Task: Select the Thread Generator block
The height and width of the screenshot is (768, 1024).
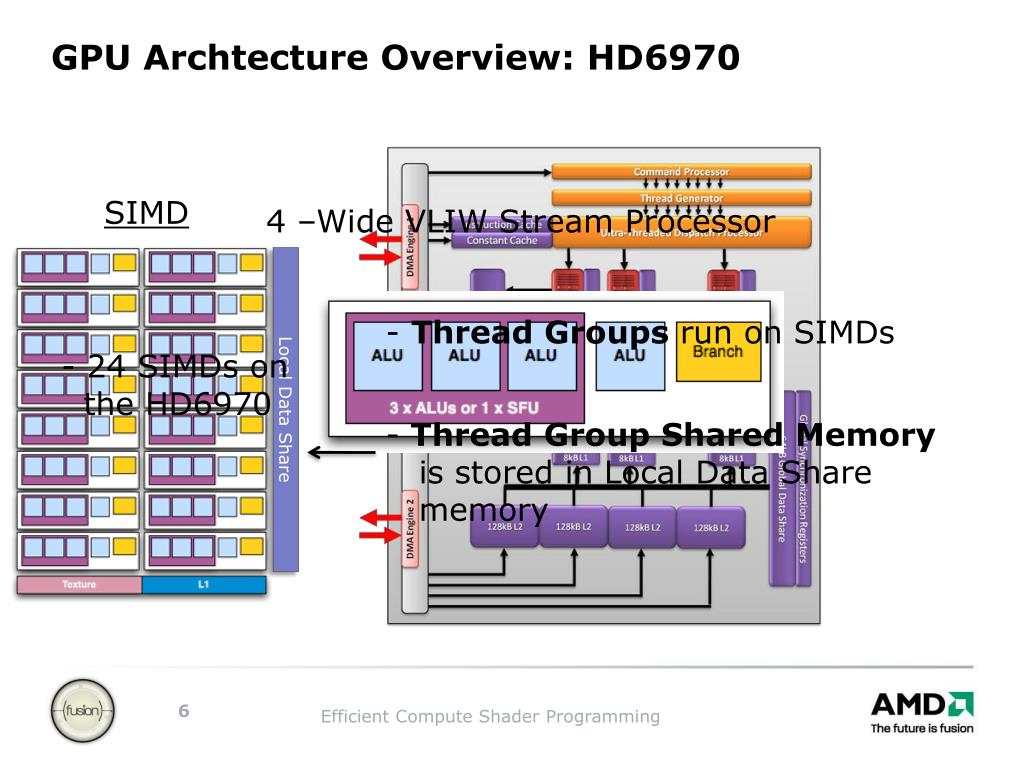Action: click(x=681, y=197)
